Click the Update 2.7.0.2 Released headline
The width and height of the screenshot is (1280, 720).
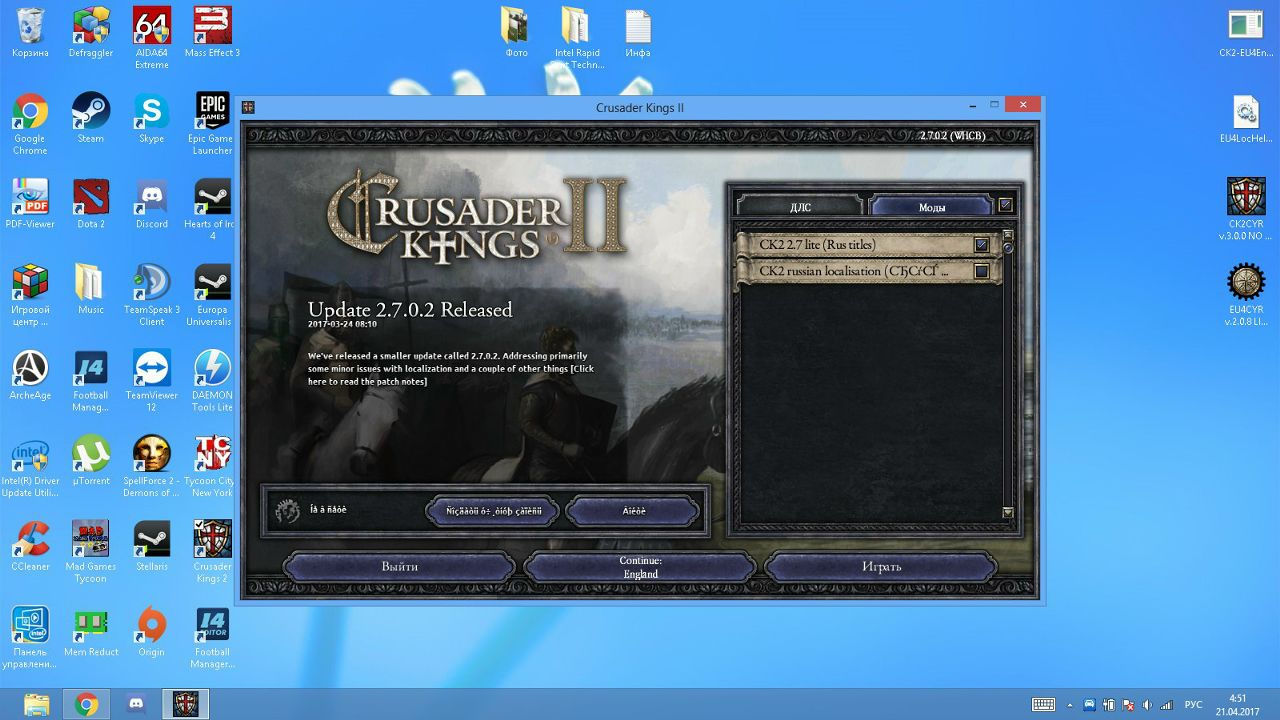[410, 310]
